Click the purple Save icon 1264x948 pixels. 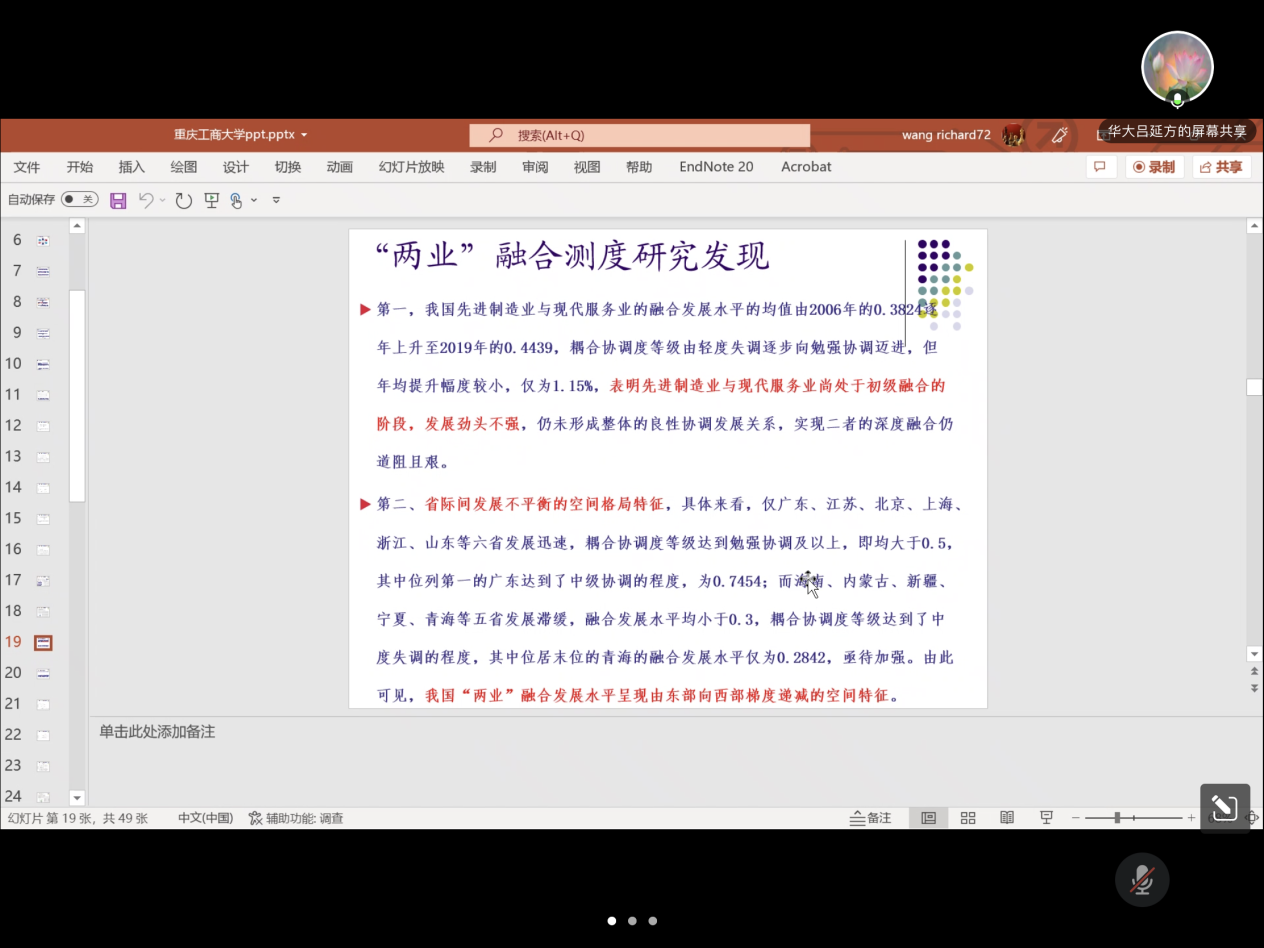click(x=118, y=200)
